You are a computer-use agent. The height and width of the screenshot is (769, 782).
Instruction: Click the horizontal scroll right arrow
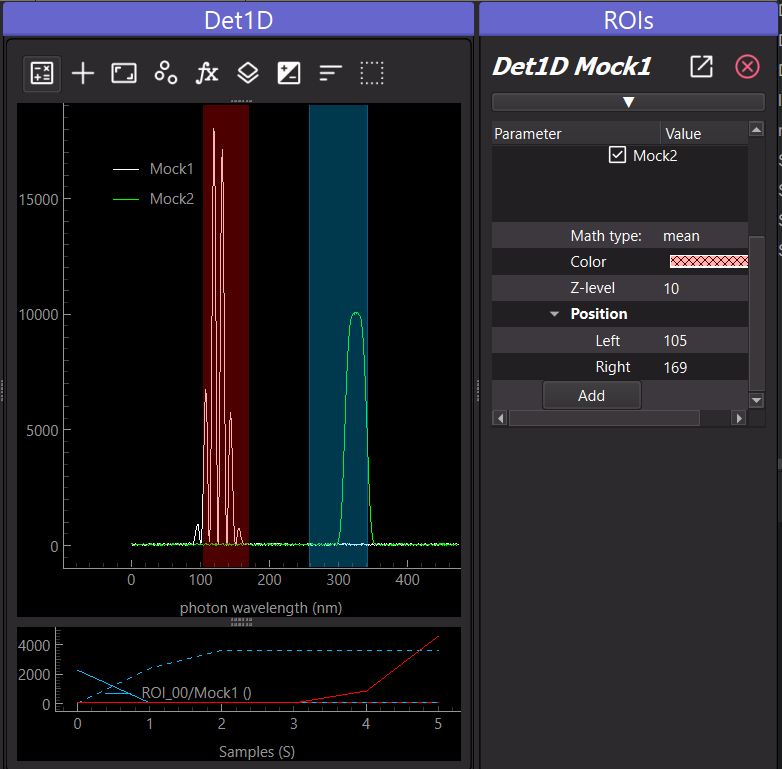click(739, 418)
